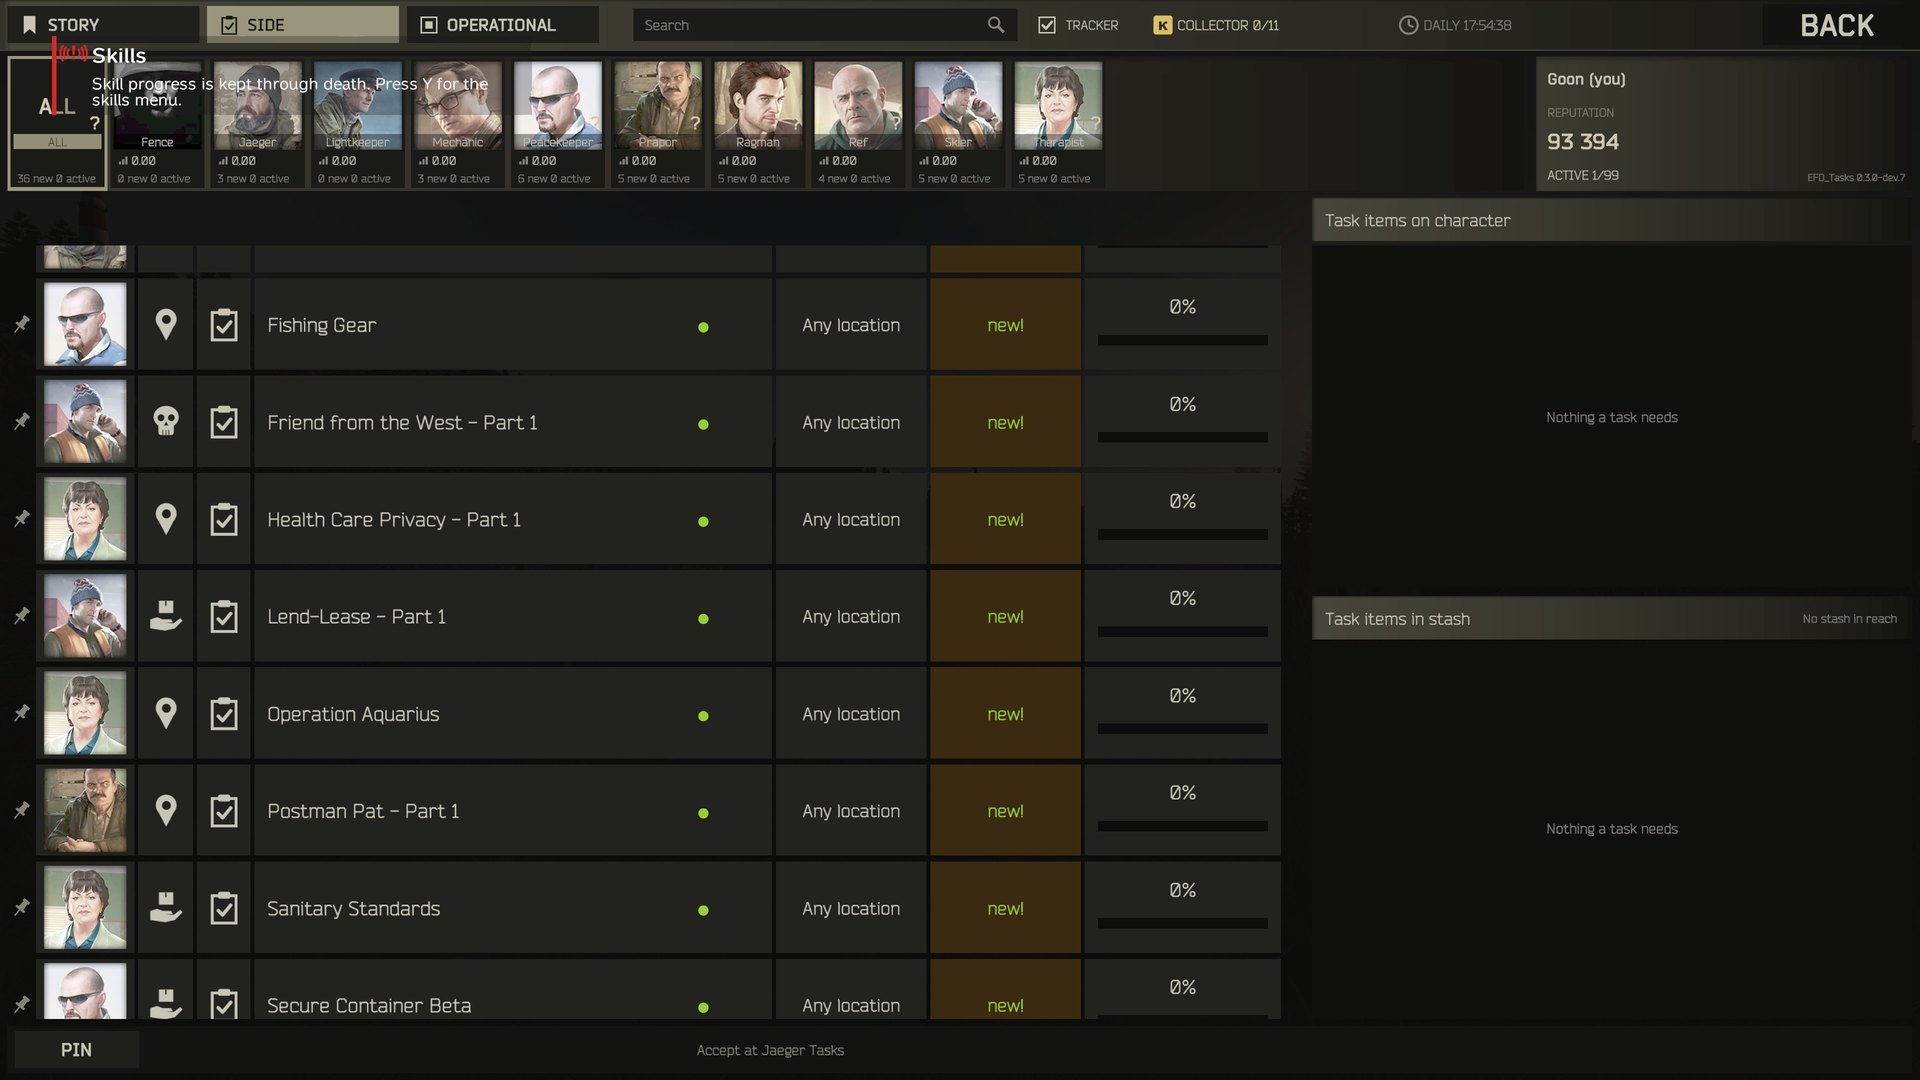Click location icon on Postman Pat Part 1

tap(166, 810)
